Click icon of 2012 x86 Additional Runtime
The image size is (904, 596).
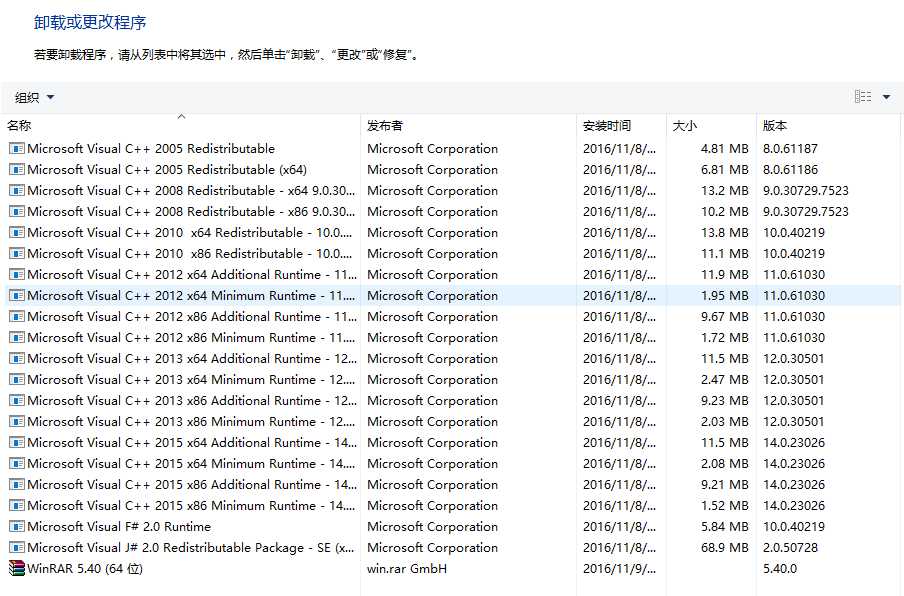17,317
